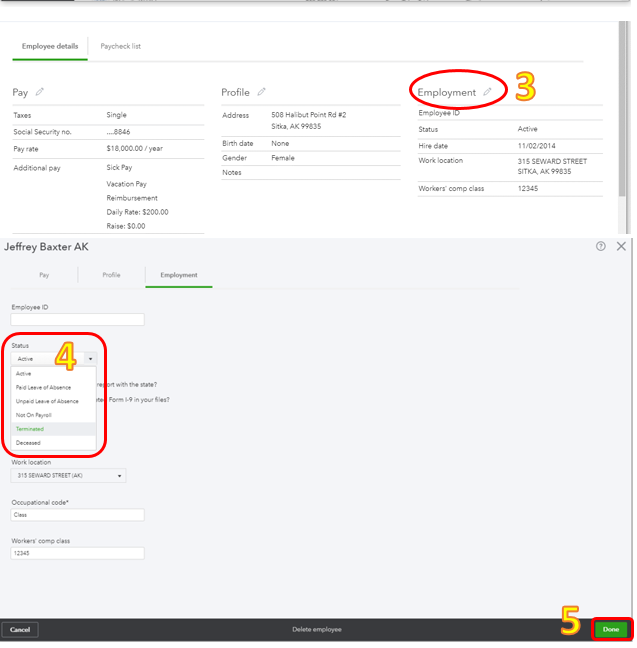The width and height of the screenshot is (637, 648).
Task: Click the edit pencil beside Profile
Action: pyautogui.click(x=261, y=92)
